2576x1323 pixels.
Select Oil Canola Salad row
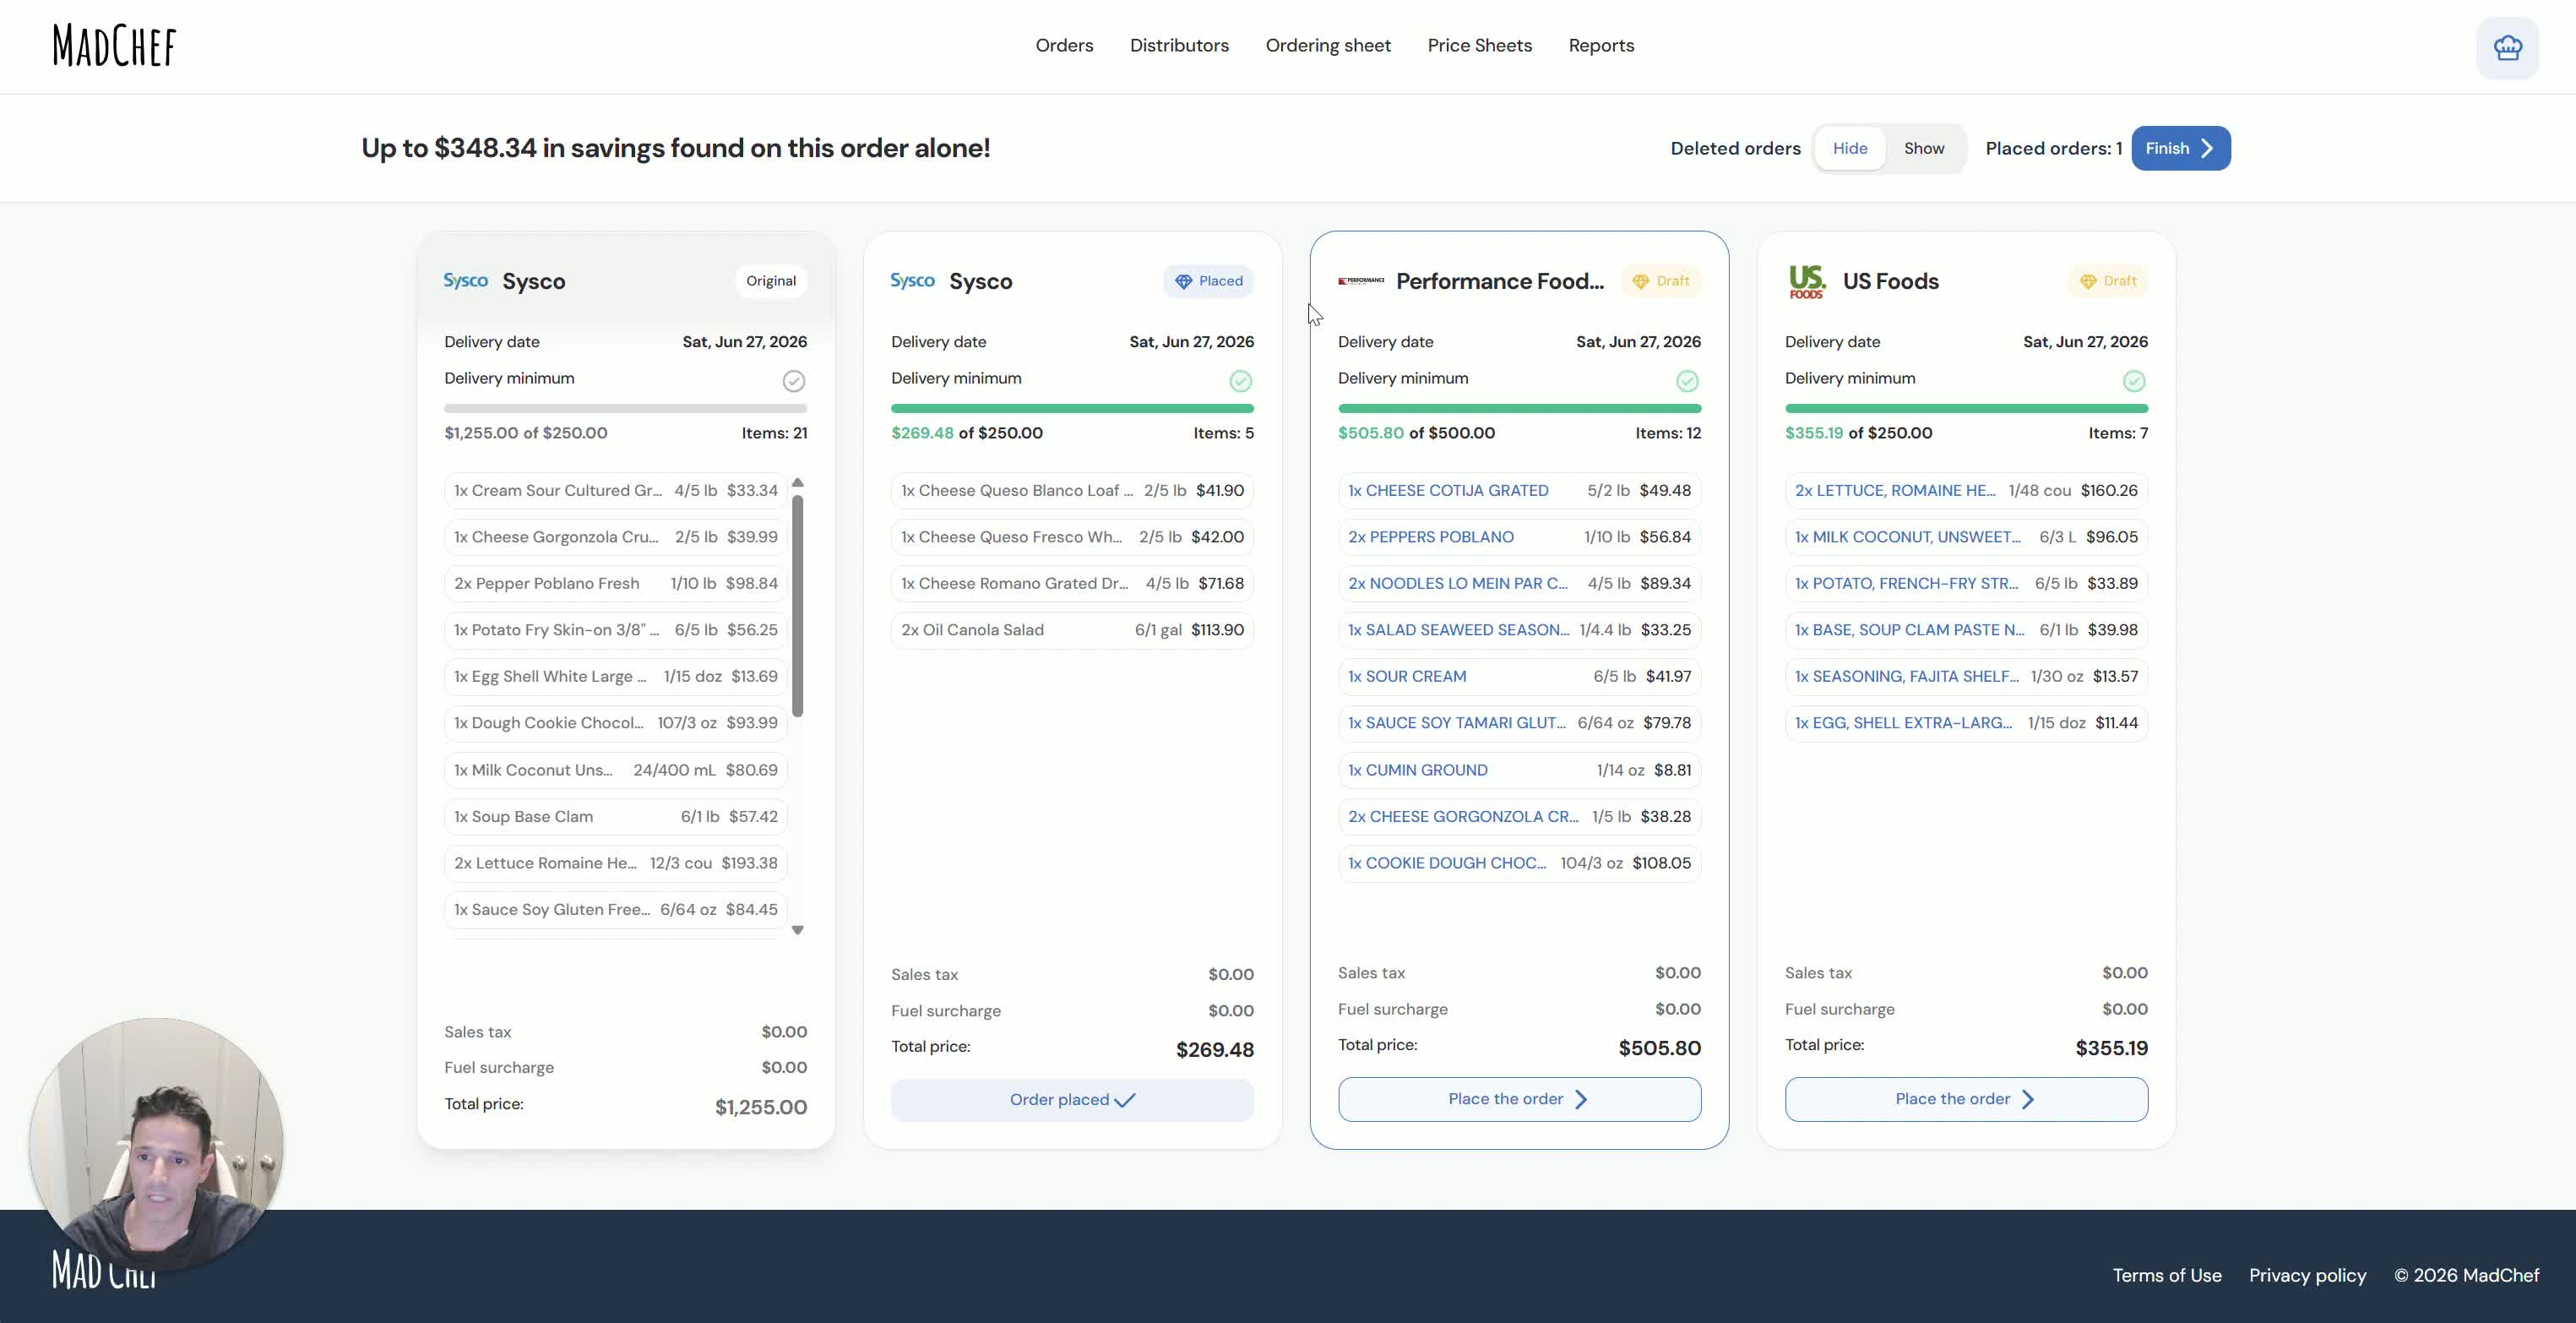pos(1072,630)
